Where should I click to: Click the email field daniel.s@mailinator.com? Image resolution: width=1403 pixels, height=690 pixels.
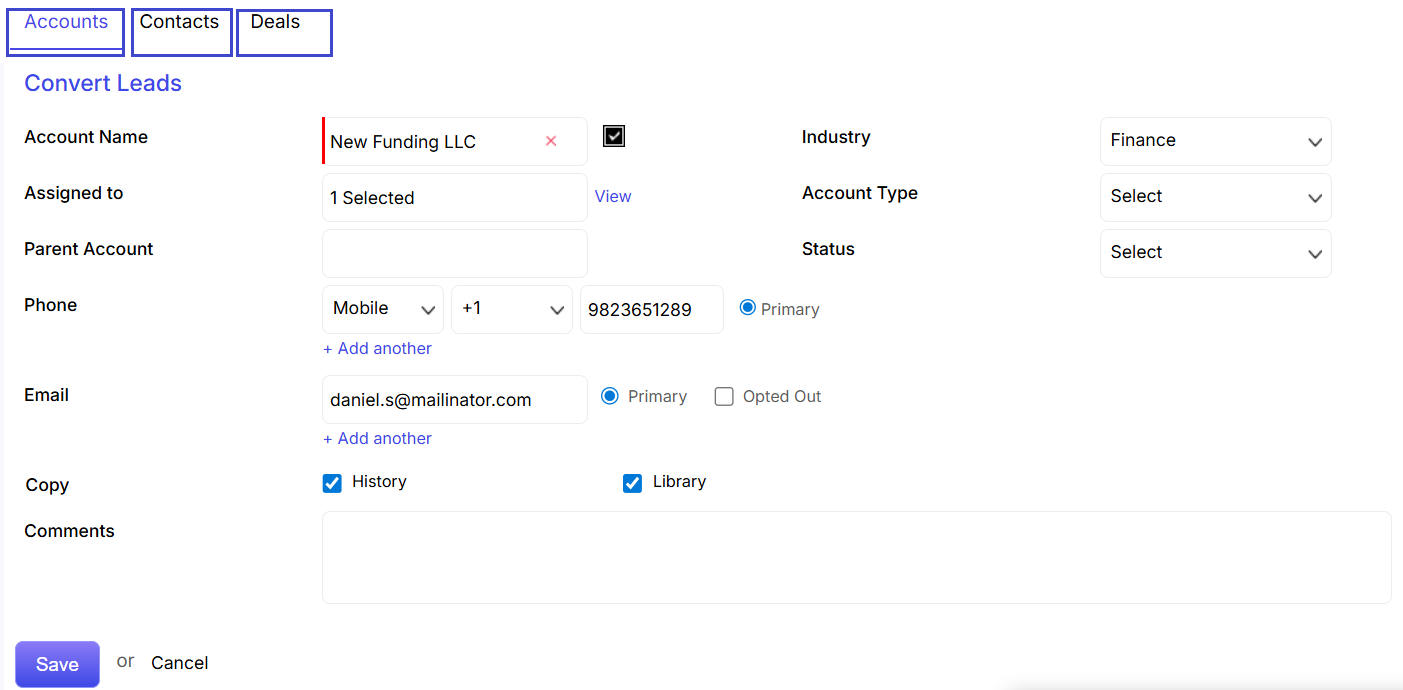(x=455, y=399)
